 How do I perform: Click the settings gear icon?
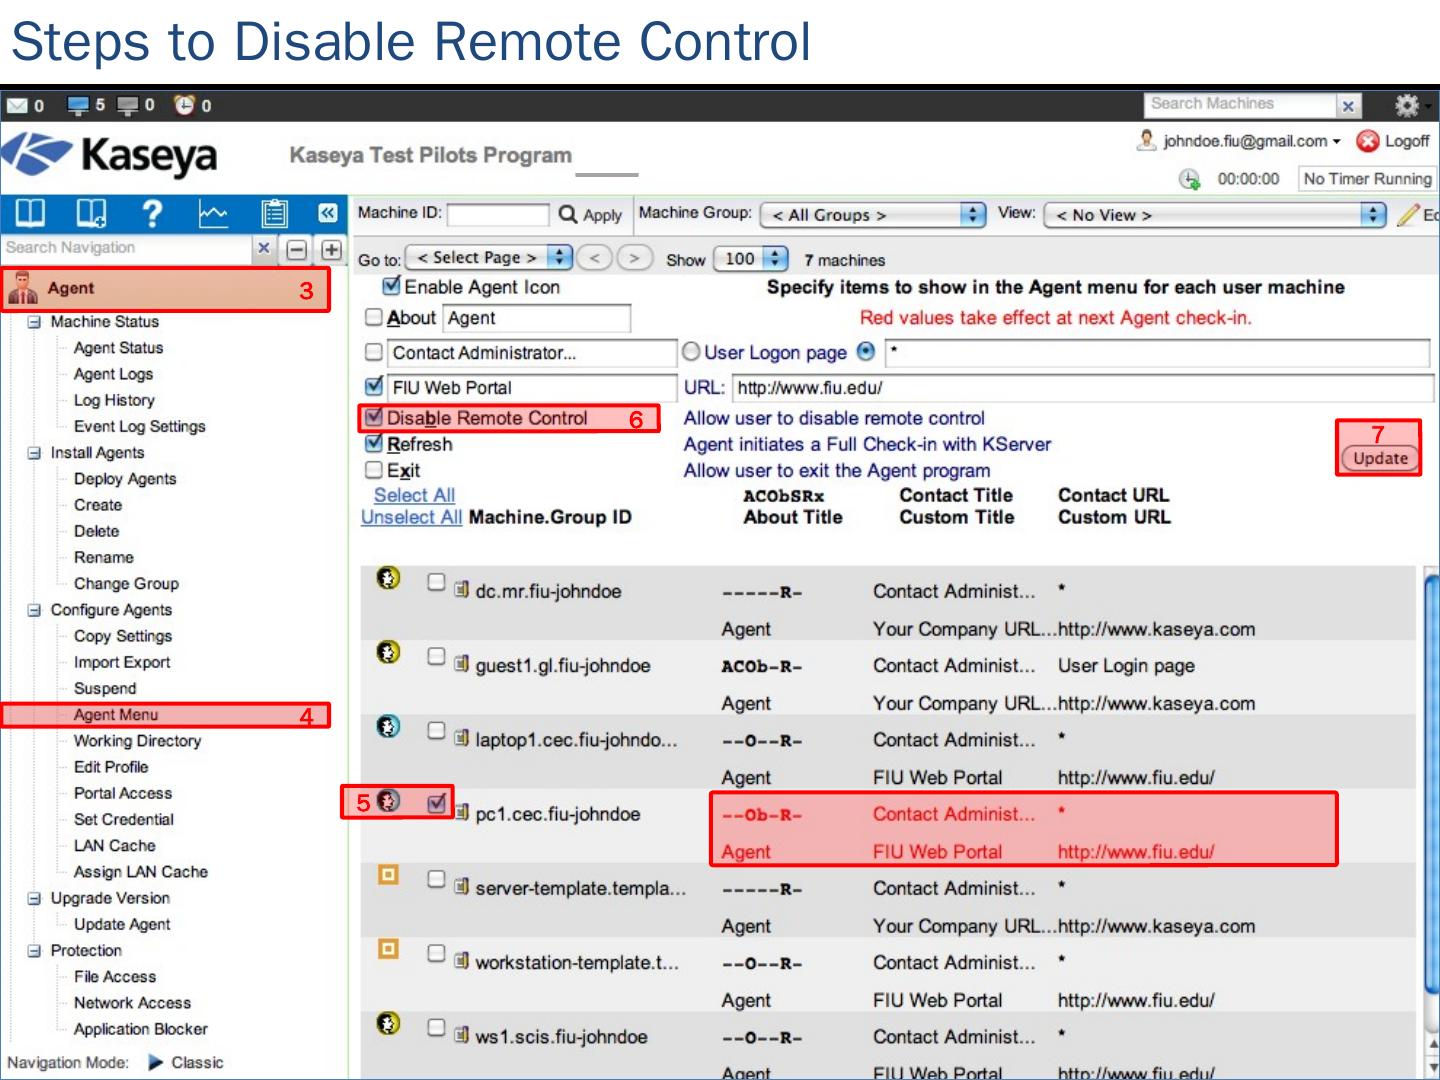pyautogui.click(x=1406, y=105)
